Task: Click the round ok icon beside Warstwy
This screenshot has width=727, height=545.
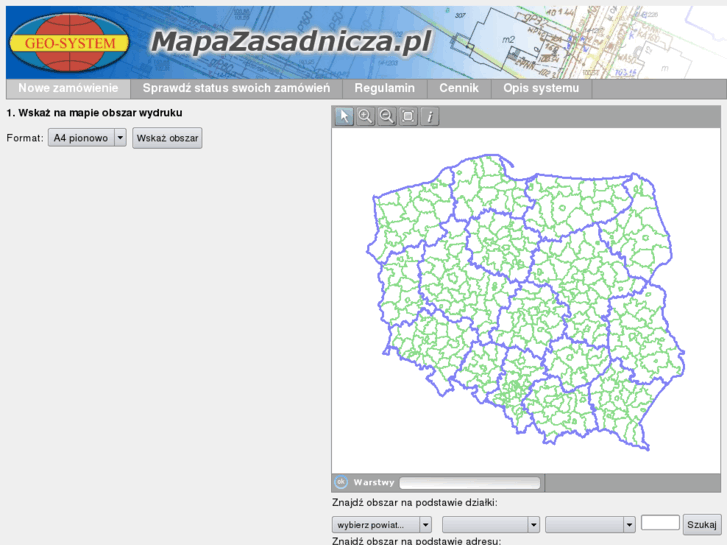Action: pyautogui.click(x=341, y=482)
